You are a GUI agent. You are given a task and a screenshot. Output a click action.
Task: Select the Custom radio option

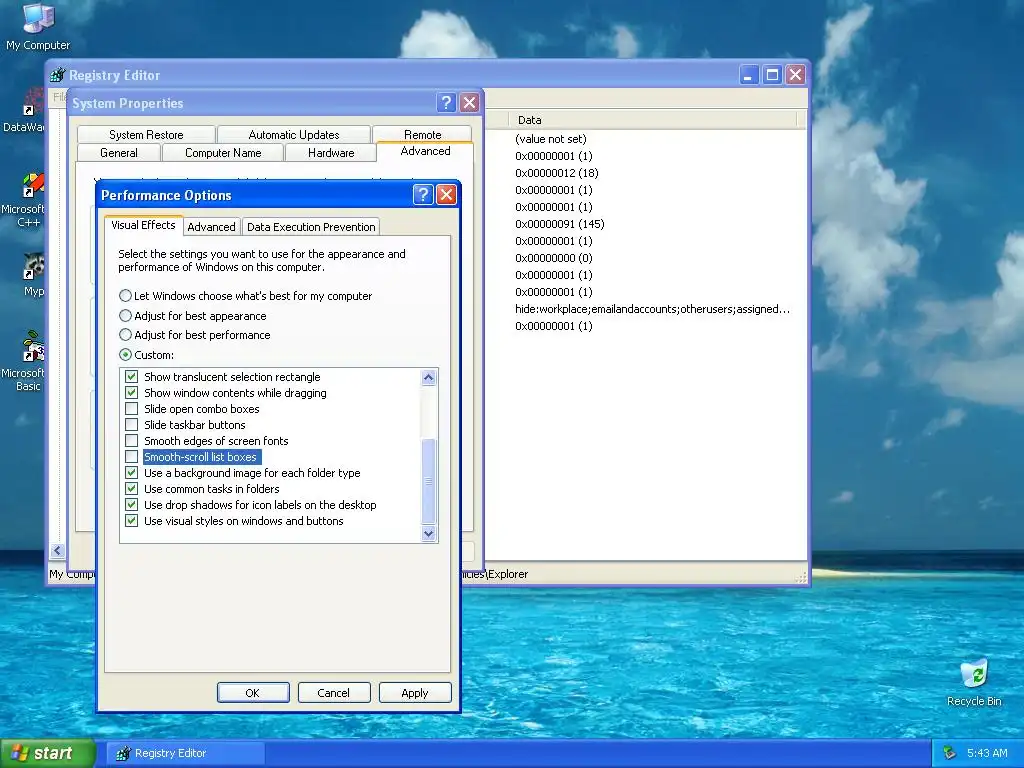(125, 355)
